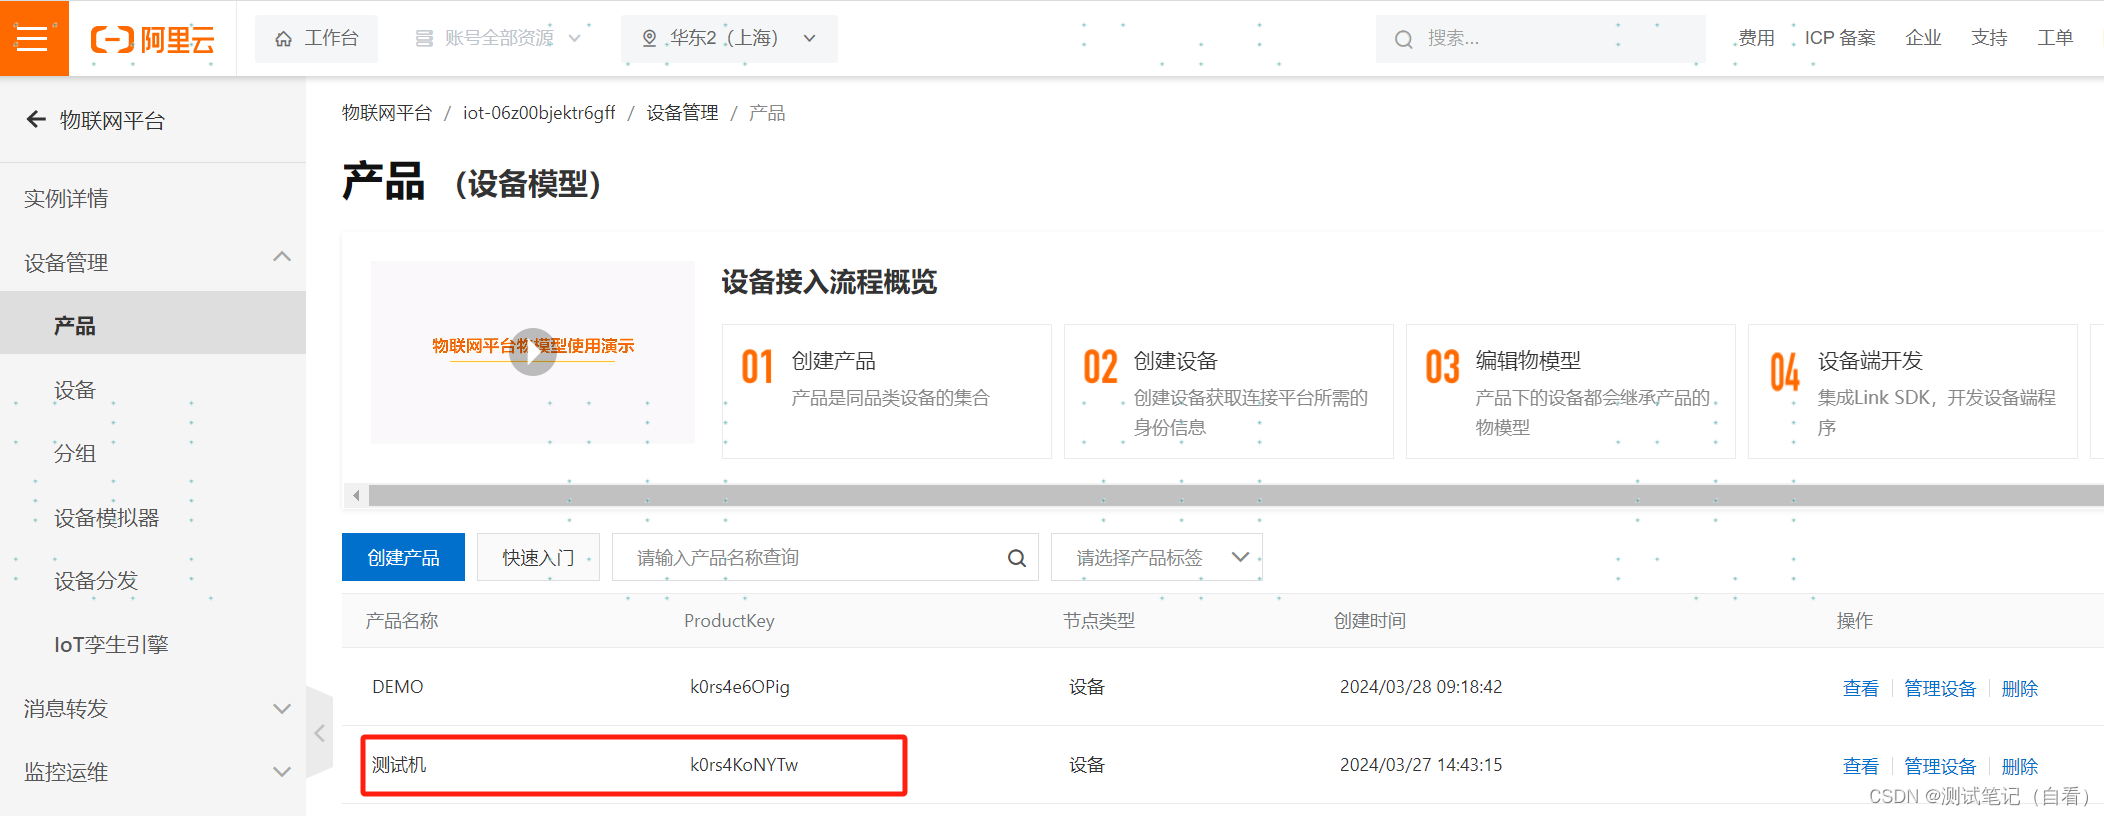Click creation time 2024/03/28 09:18:42

(1421, 687)
